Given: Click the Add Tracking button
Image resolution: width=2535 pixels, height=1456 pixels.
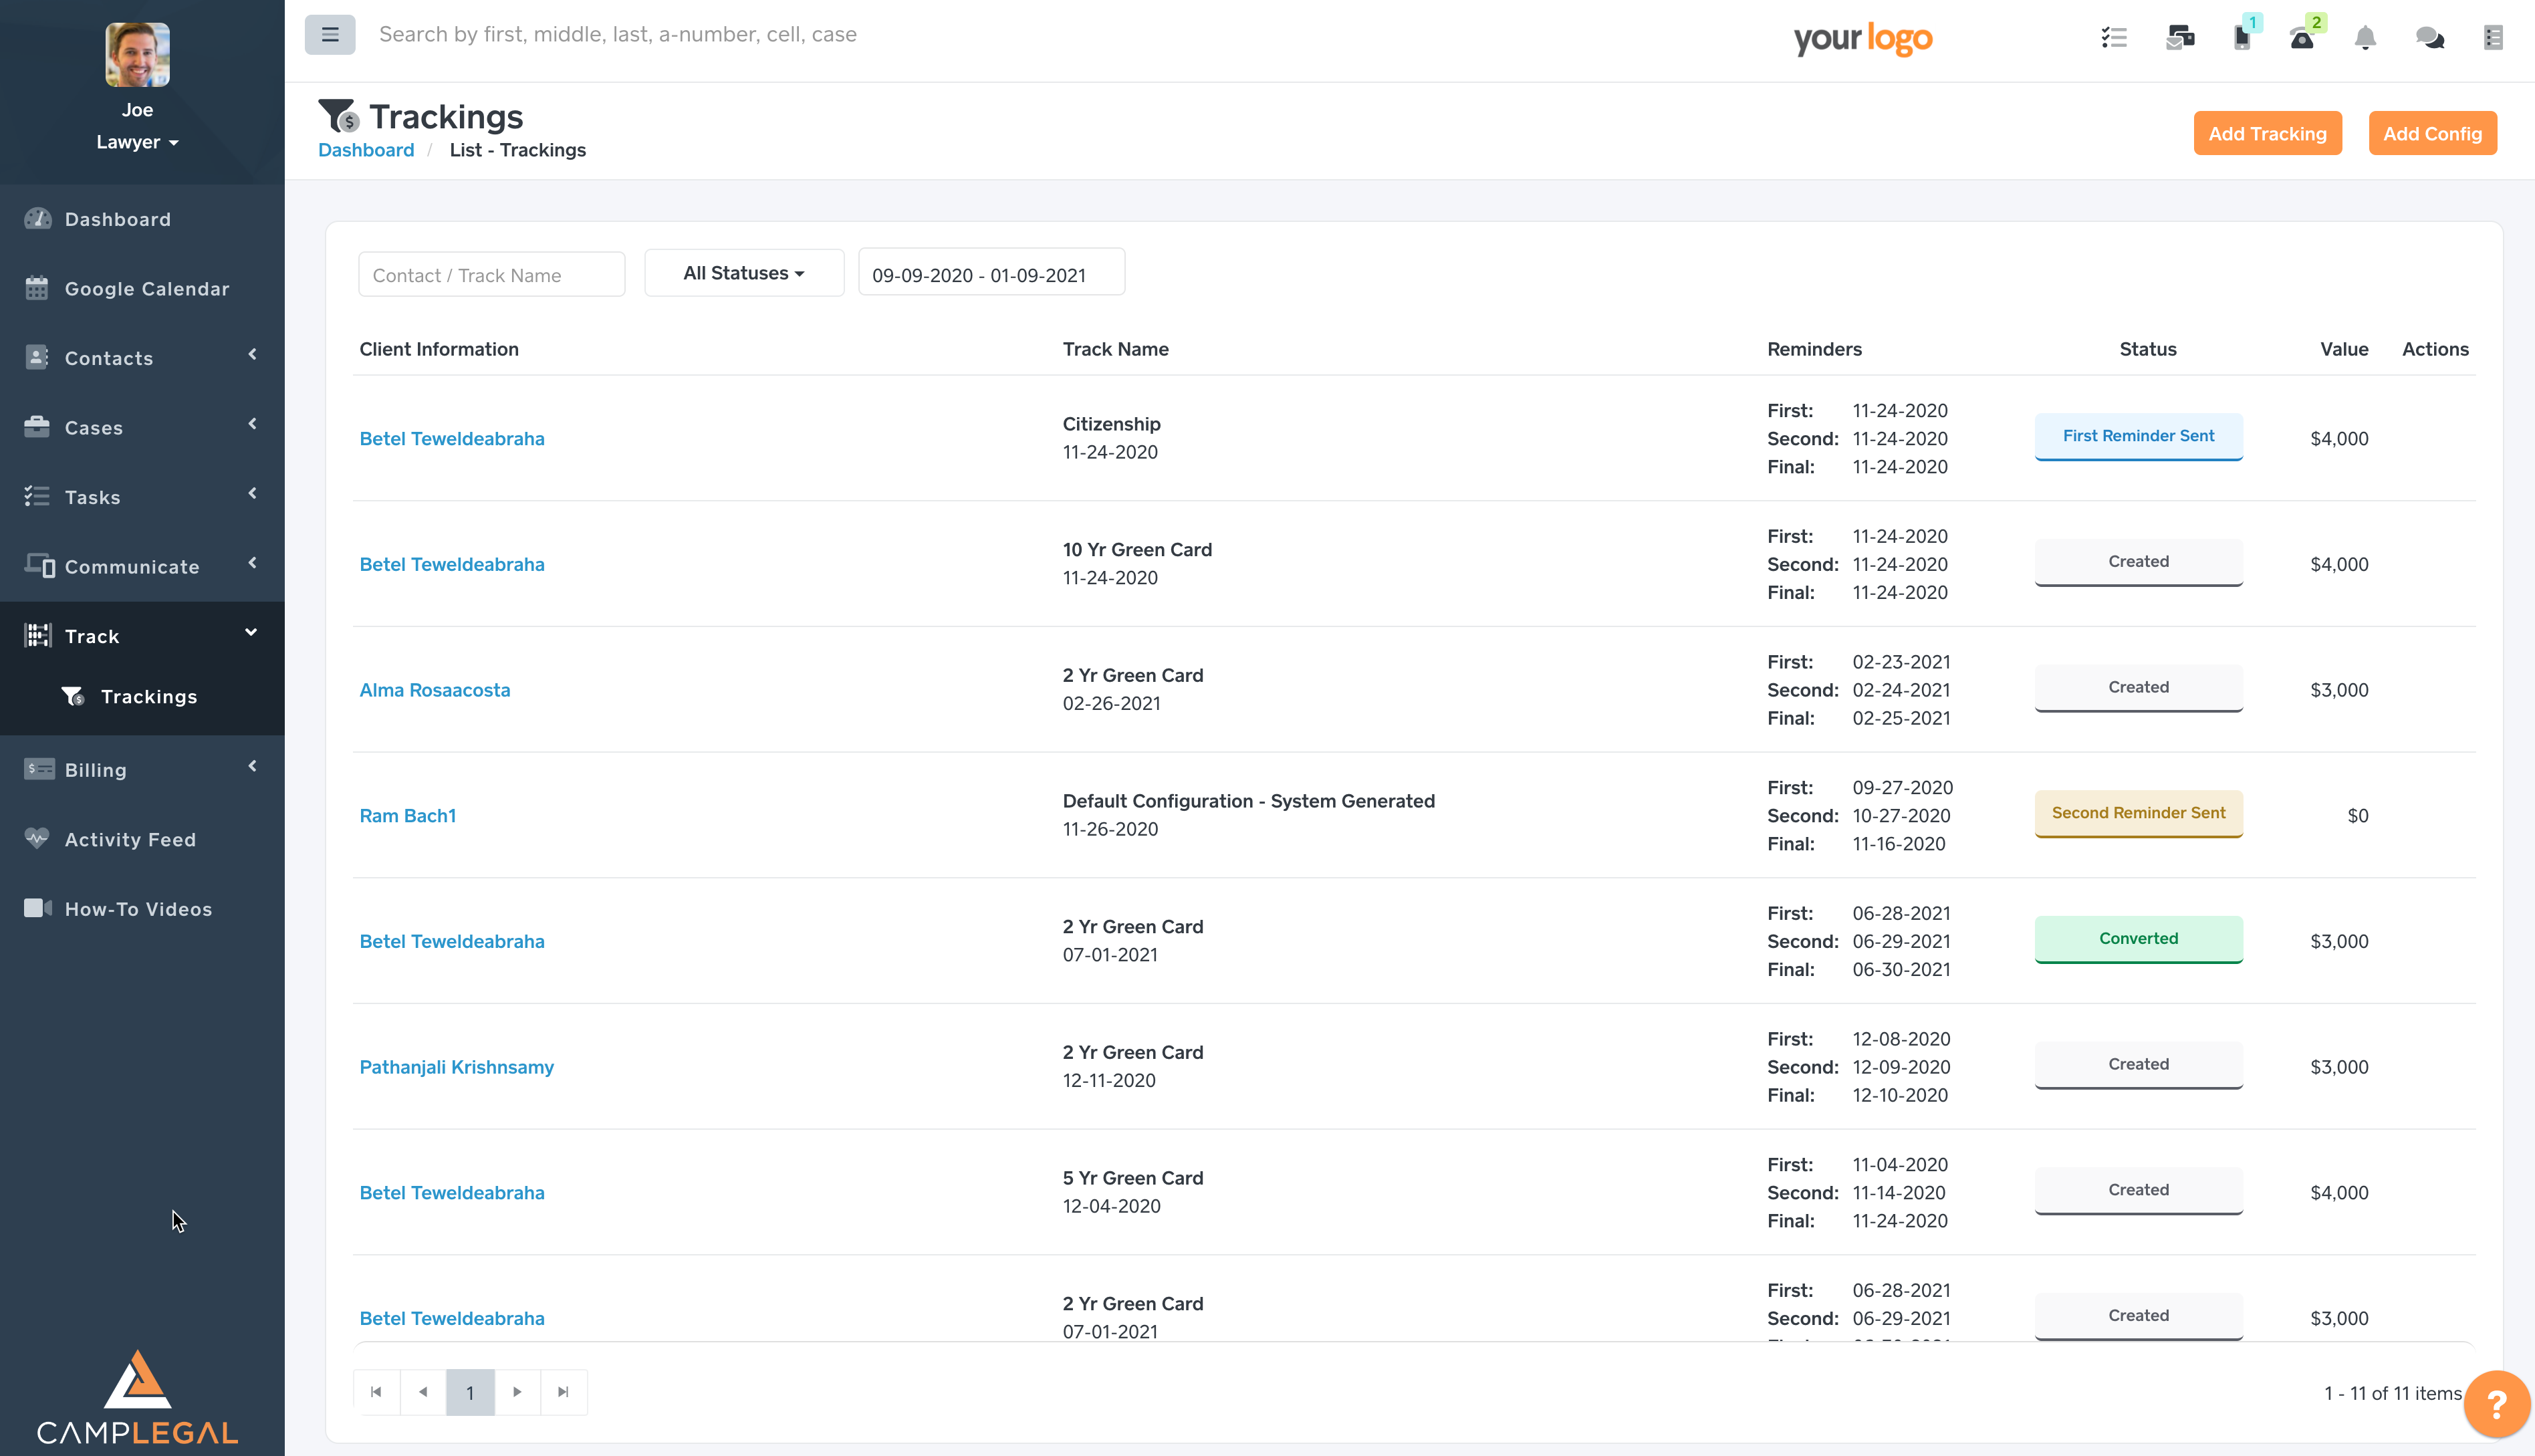Looking at the screenshot, I should tap(2267, 133).
